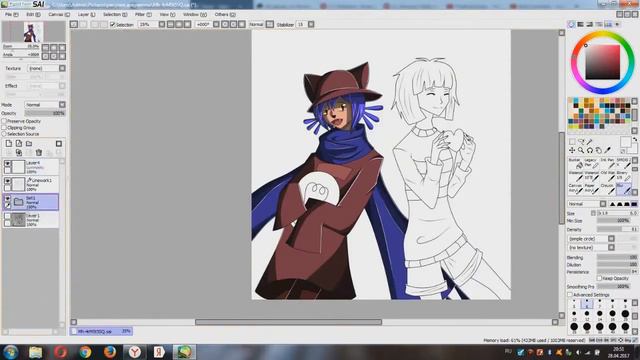Viewport: 640px width, 360px height.
Task: Choose the Magic Wand tool
Action: pos(589,142)
